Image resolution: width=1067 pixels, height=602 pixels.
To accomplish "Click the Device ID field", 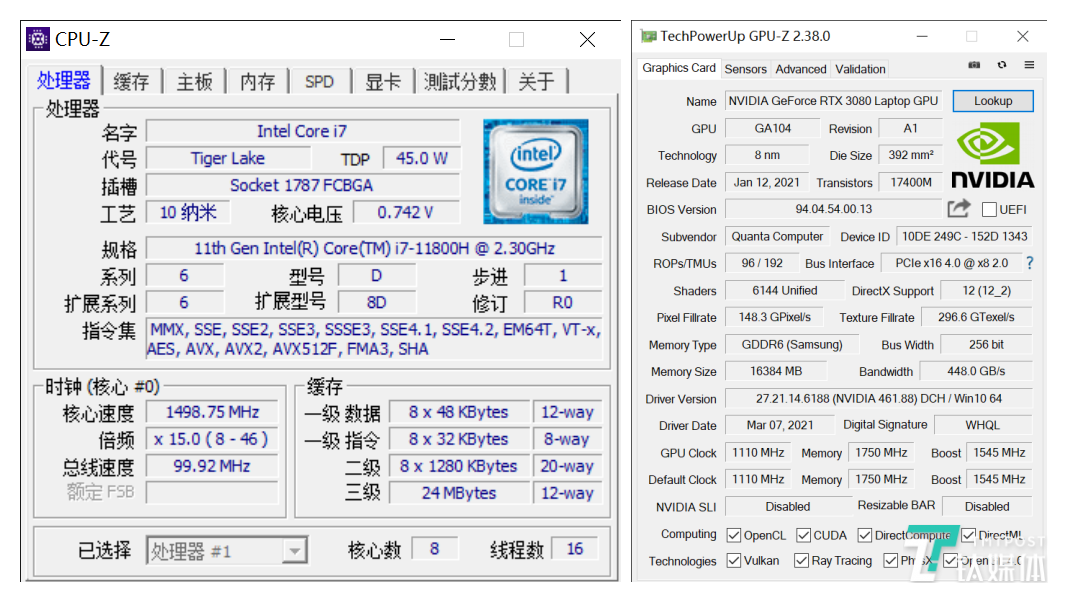I will pyautogui.click(x=964, y=236).
